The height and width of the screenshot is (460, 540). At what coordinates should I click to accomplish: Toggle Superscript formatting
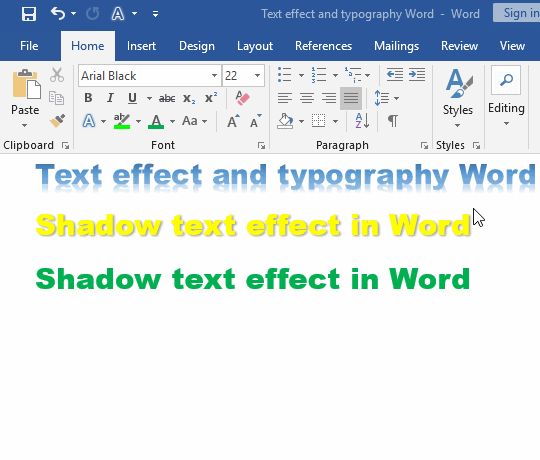pyautogui.click(x=211, y=98)
